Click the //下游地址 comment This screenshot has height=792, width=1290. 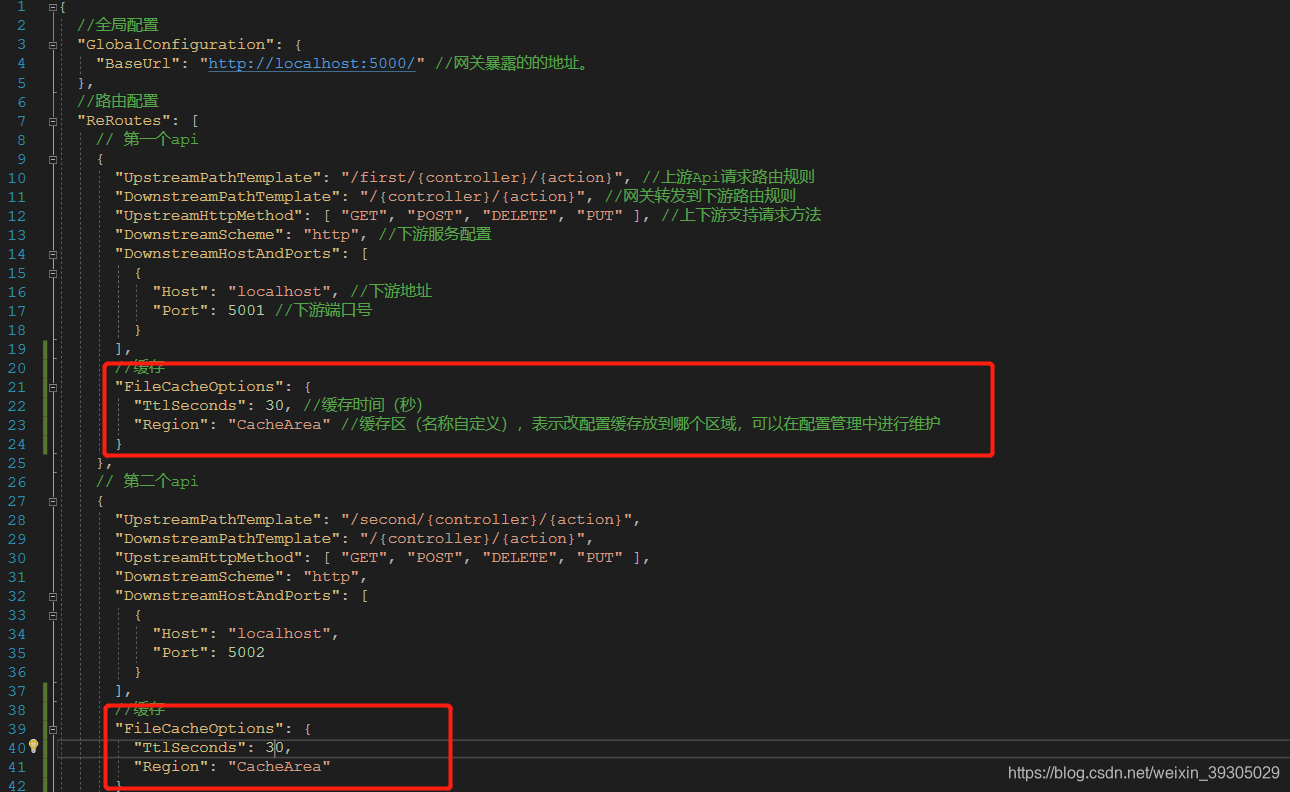coord(391,291)
